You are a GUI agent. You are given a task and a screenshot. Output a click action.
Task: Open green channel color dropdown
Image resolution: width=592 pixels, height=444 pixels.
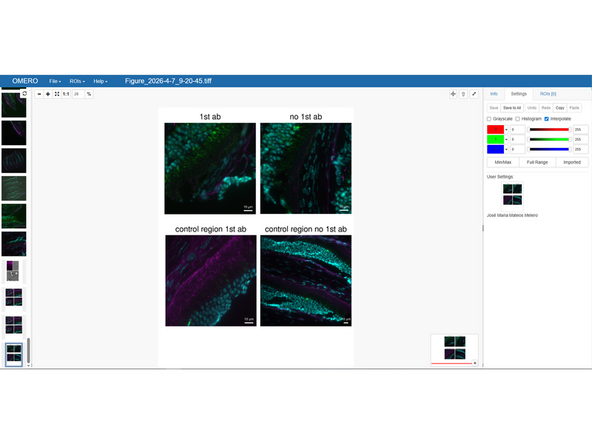click(x=506, y=139)
